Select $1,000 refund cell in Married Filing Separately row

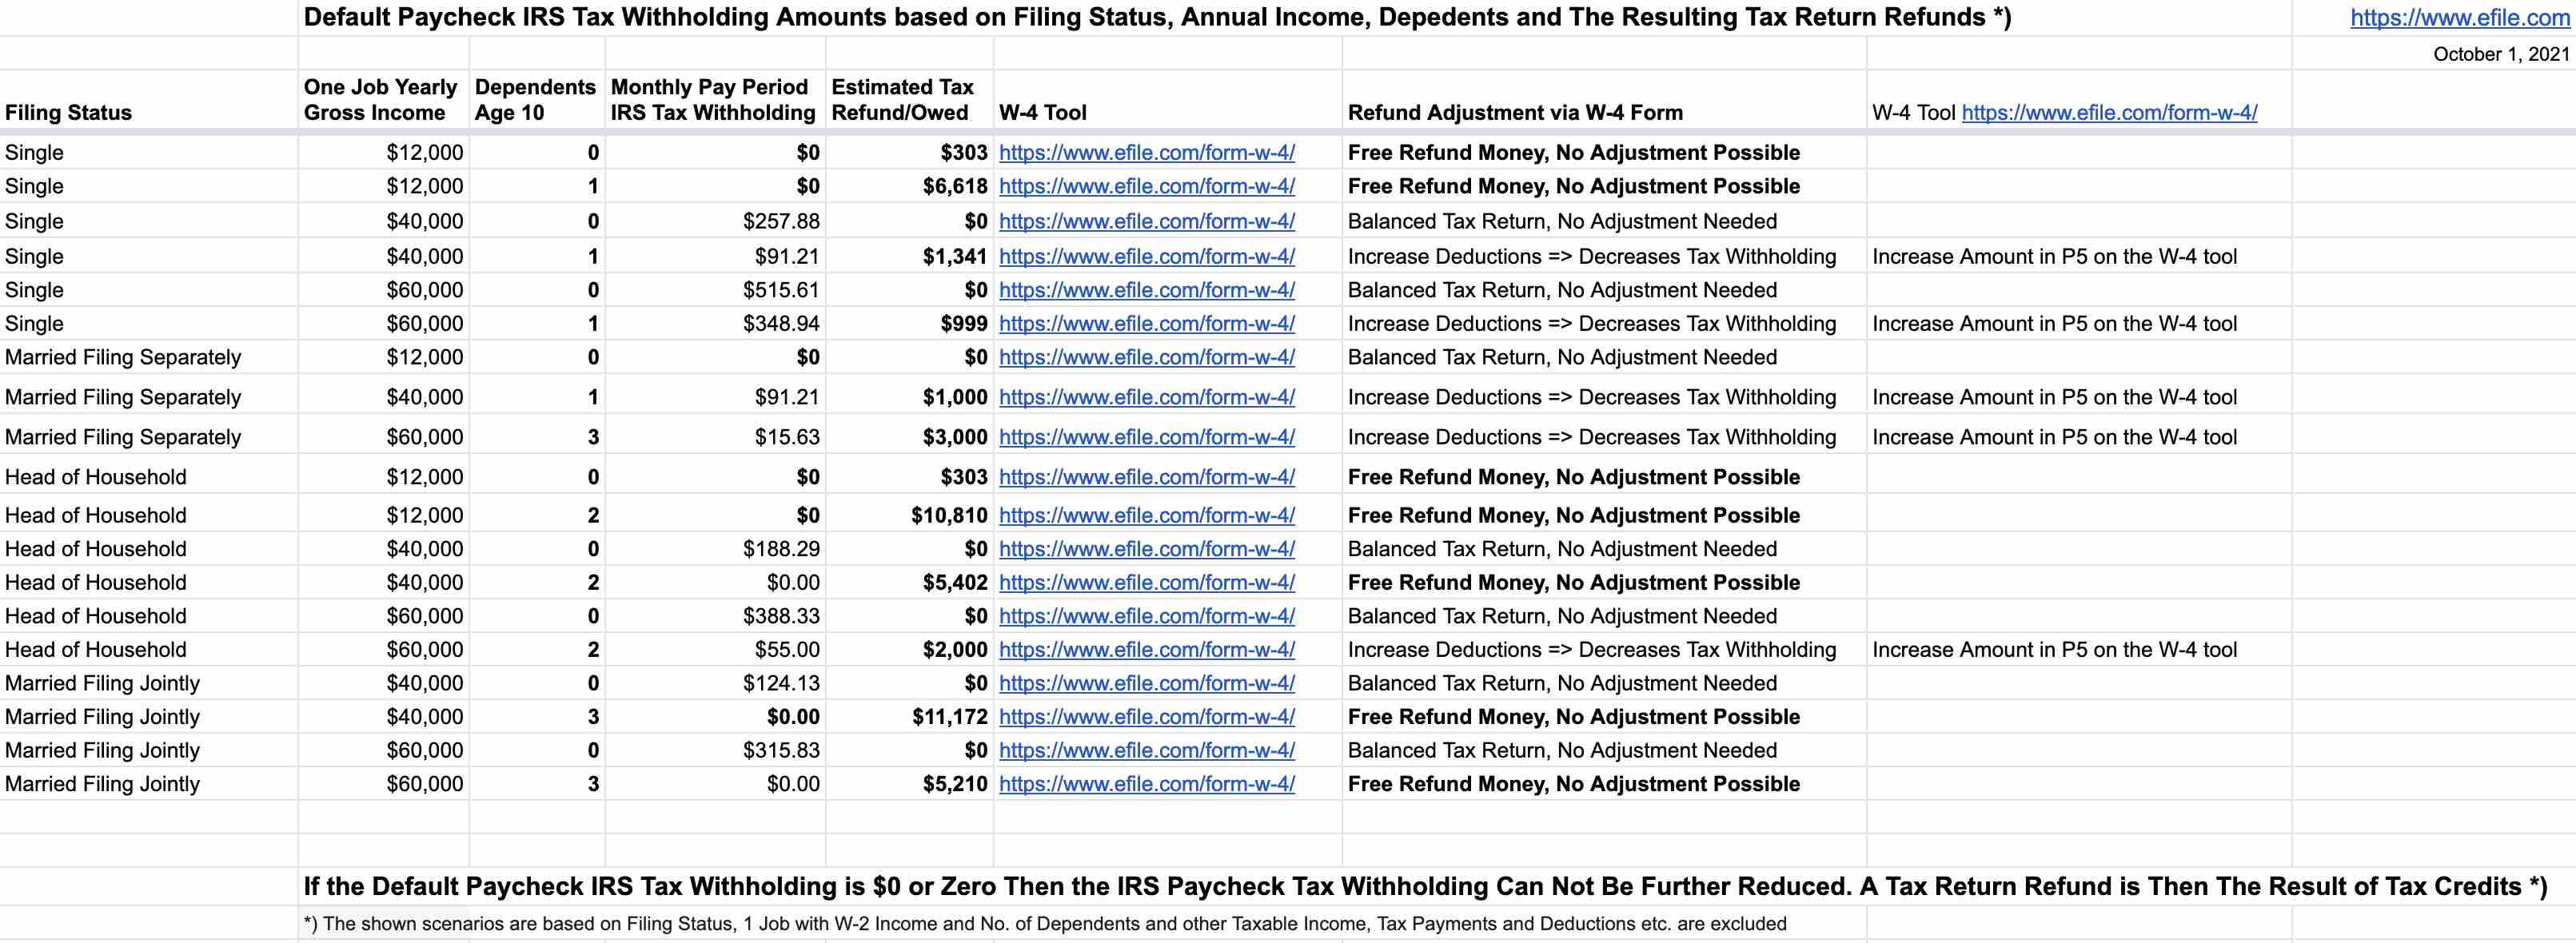click(x=909, y=397)
